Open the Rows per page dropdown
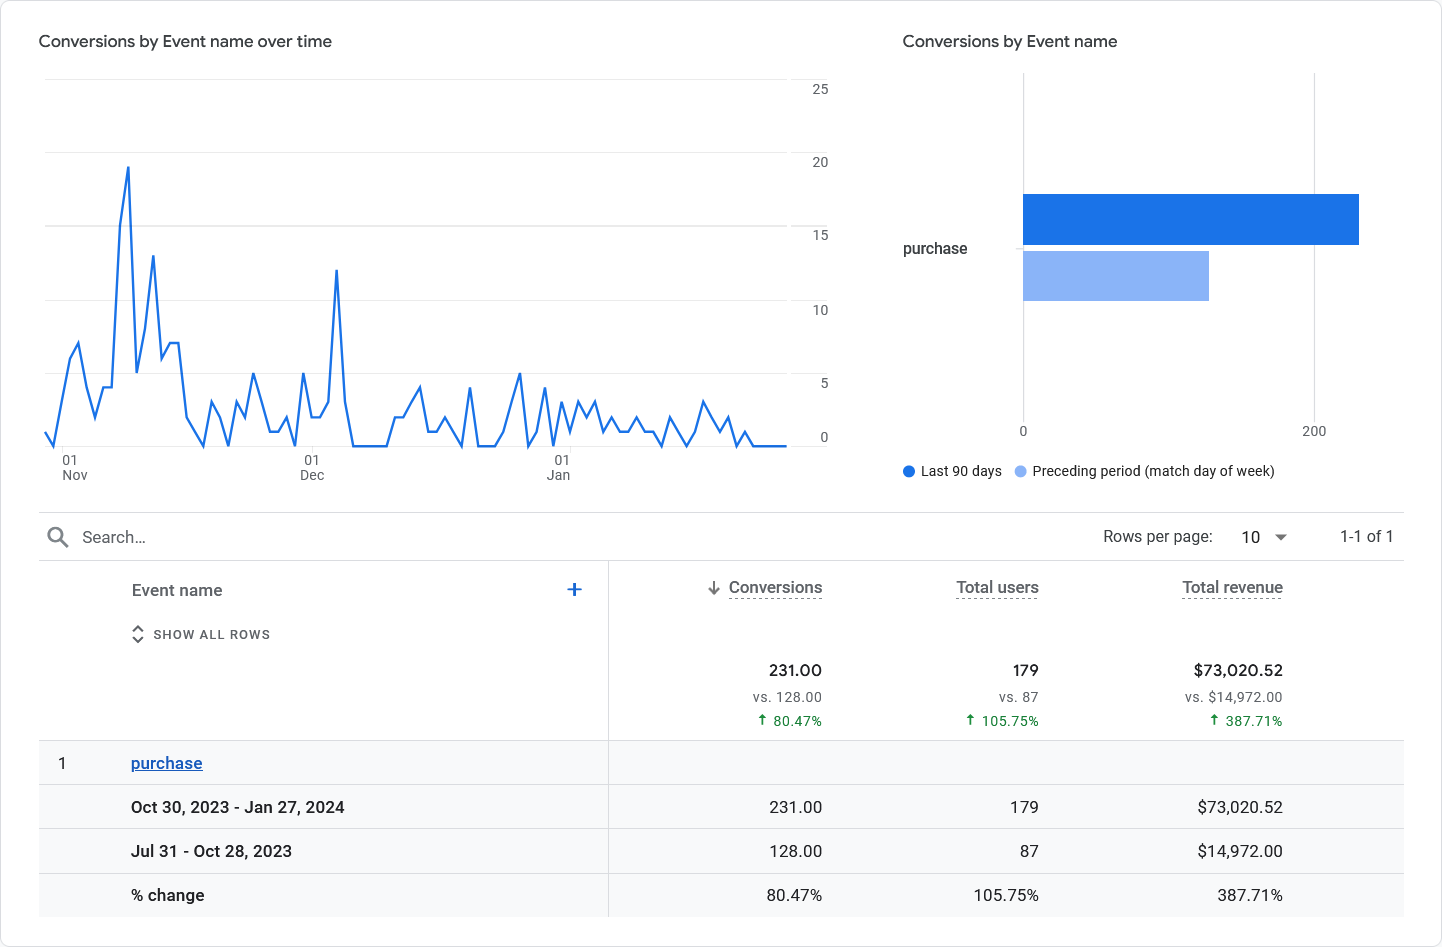Viewport: 1442px width, 947px height. point(1264,537)
